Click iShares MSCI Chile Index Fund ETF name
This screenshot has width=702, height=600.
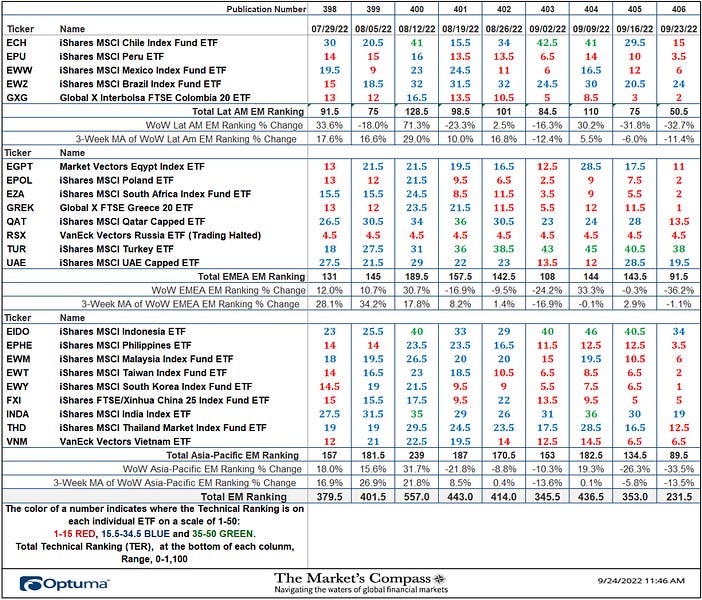click(x=139, y=43)
